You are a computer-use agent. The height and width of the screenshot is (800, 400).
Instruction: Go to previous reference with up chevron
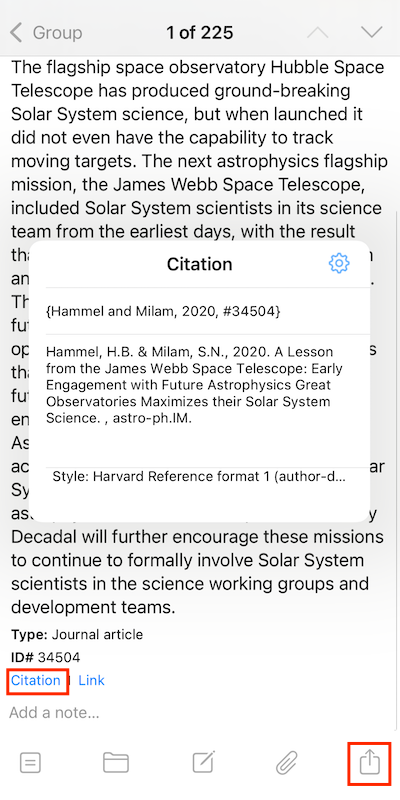(318, 32)
